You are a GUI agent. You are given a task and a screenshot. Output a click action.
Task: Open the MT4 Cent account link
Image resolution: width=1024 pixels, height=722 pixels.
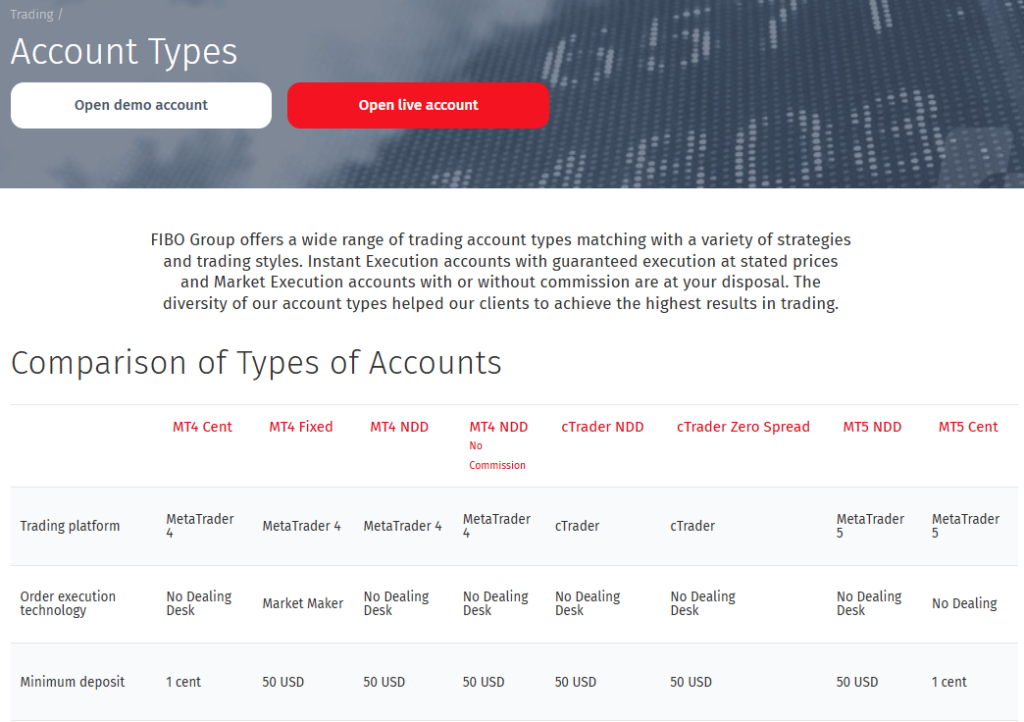point(202,427)
